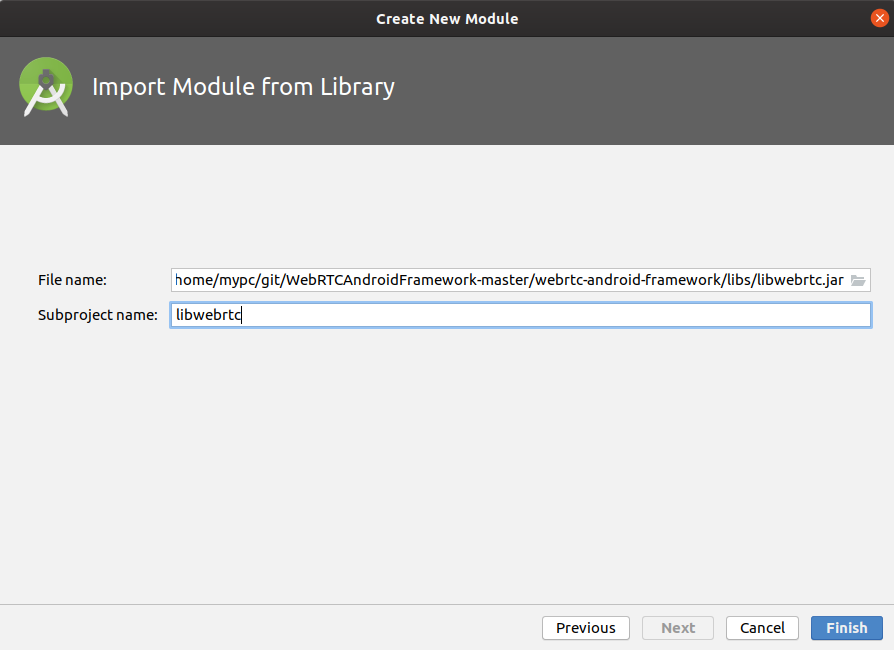Screen dimensions: 894x650
Task: Click the disabled Next button
Action: tap(677, 628)
